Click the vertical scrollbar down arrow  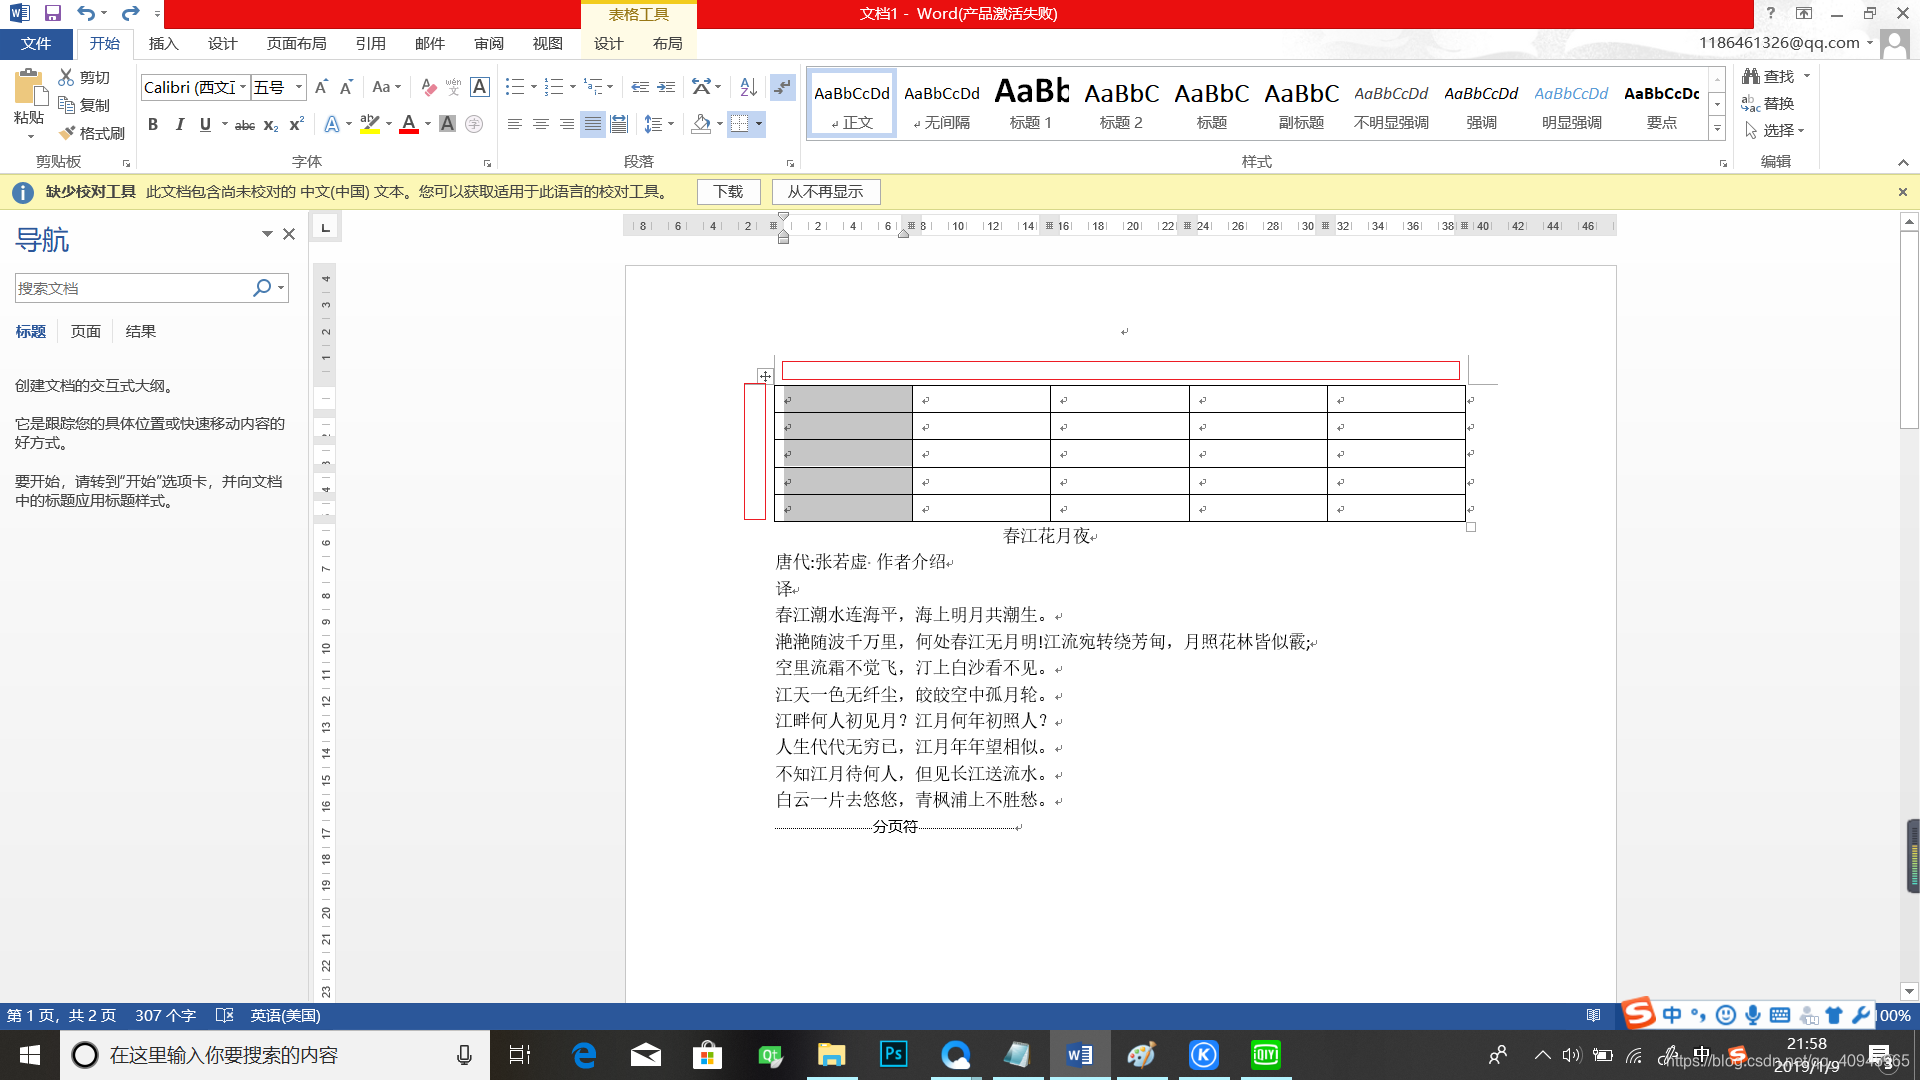(1909, 992)
